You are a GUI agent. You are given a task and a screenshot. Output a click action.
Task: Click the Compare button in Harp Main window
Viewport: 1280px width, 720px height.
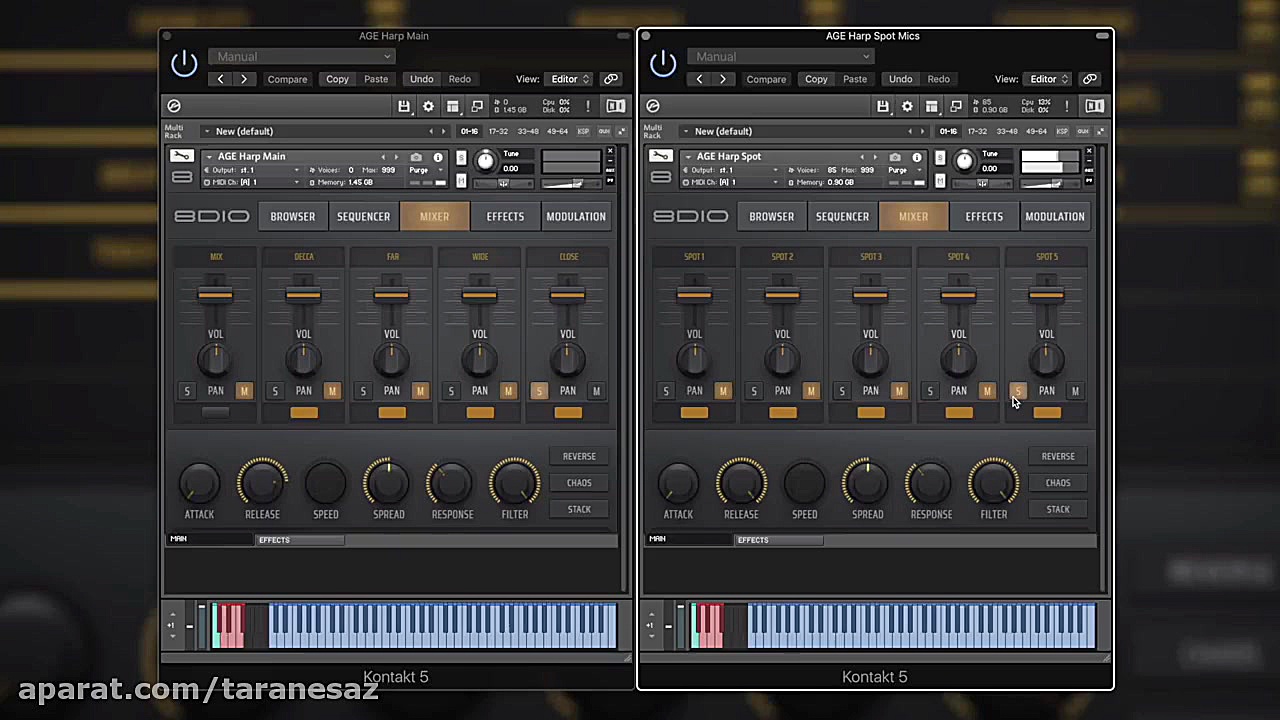pyautogui.click(x=287, y=79)
